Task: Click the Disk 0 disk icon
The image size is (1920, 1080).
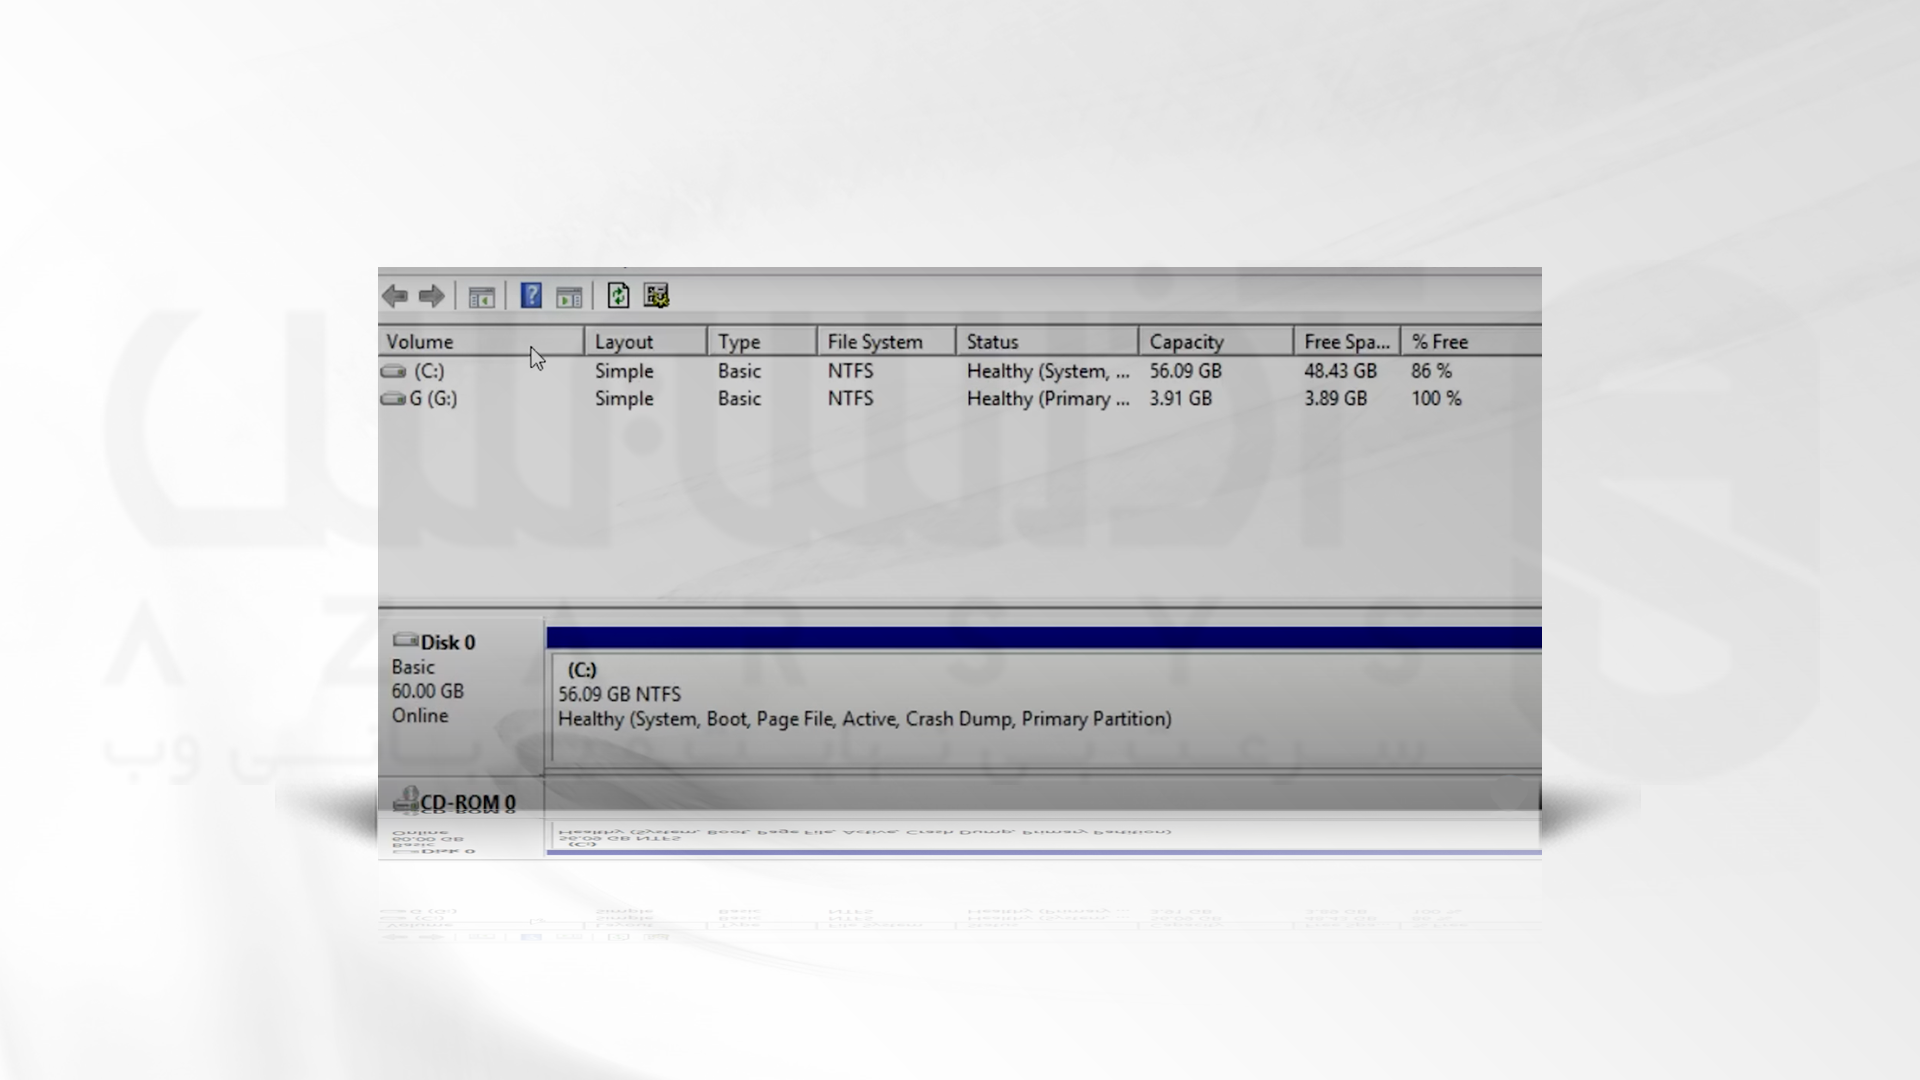Action: click(405, 640)
